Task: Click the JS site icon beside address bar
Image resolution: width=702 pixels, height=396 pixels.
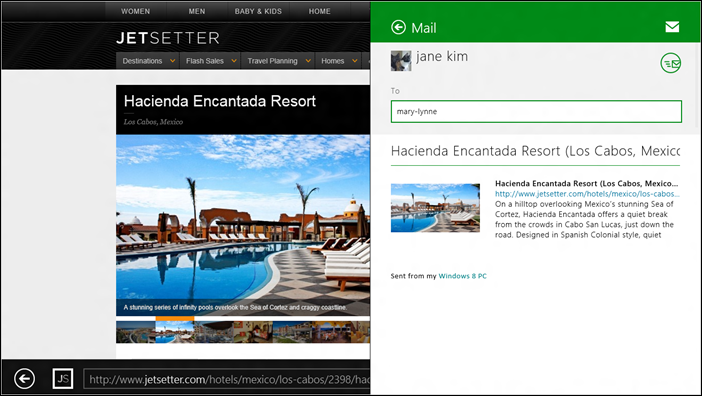Action: pyautogui.click(x=63, y=379)
